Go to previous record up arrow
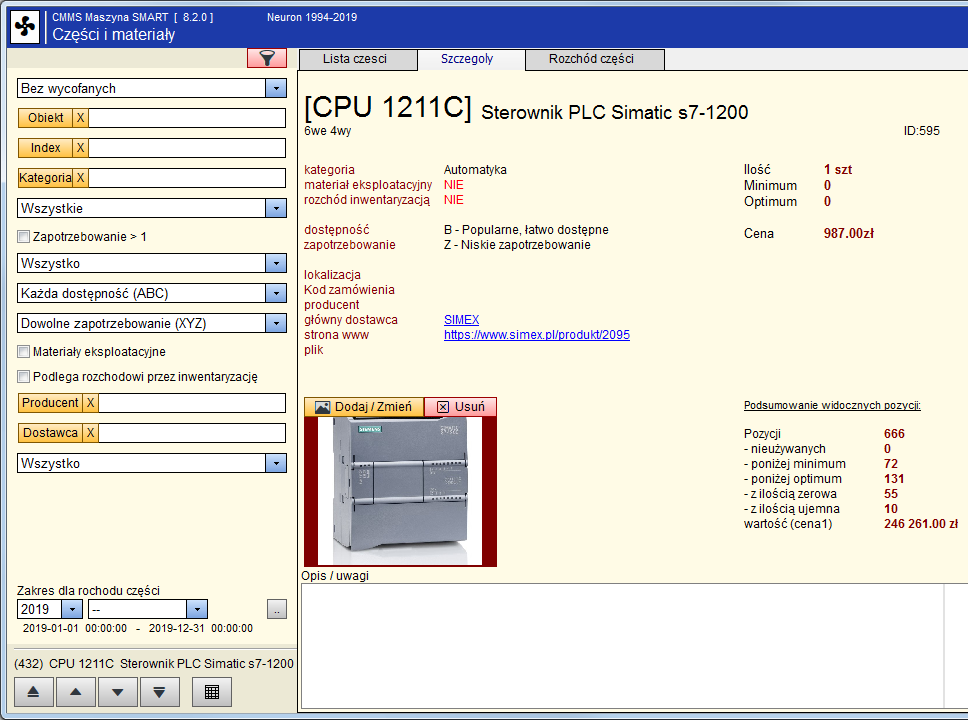968x720 pixels. pos(75,692)
